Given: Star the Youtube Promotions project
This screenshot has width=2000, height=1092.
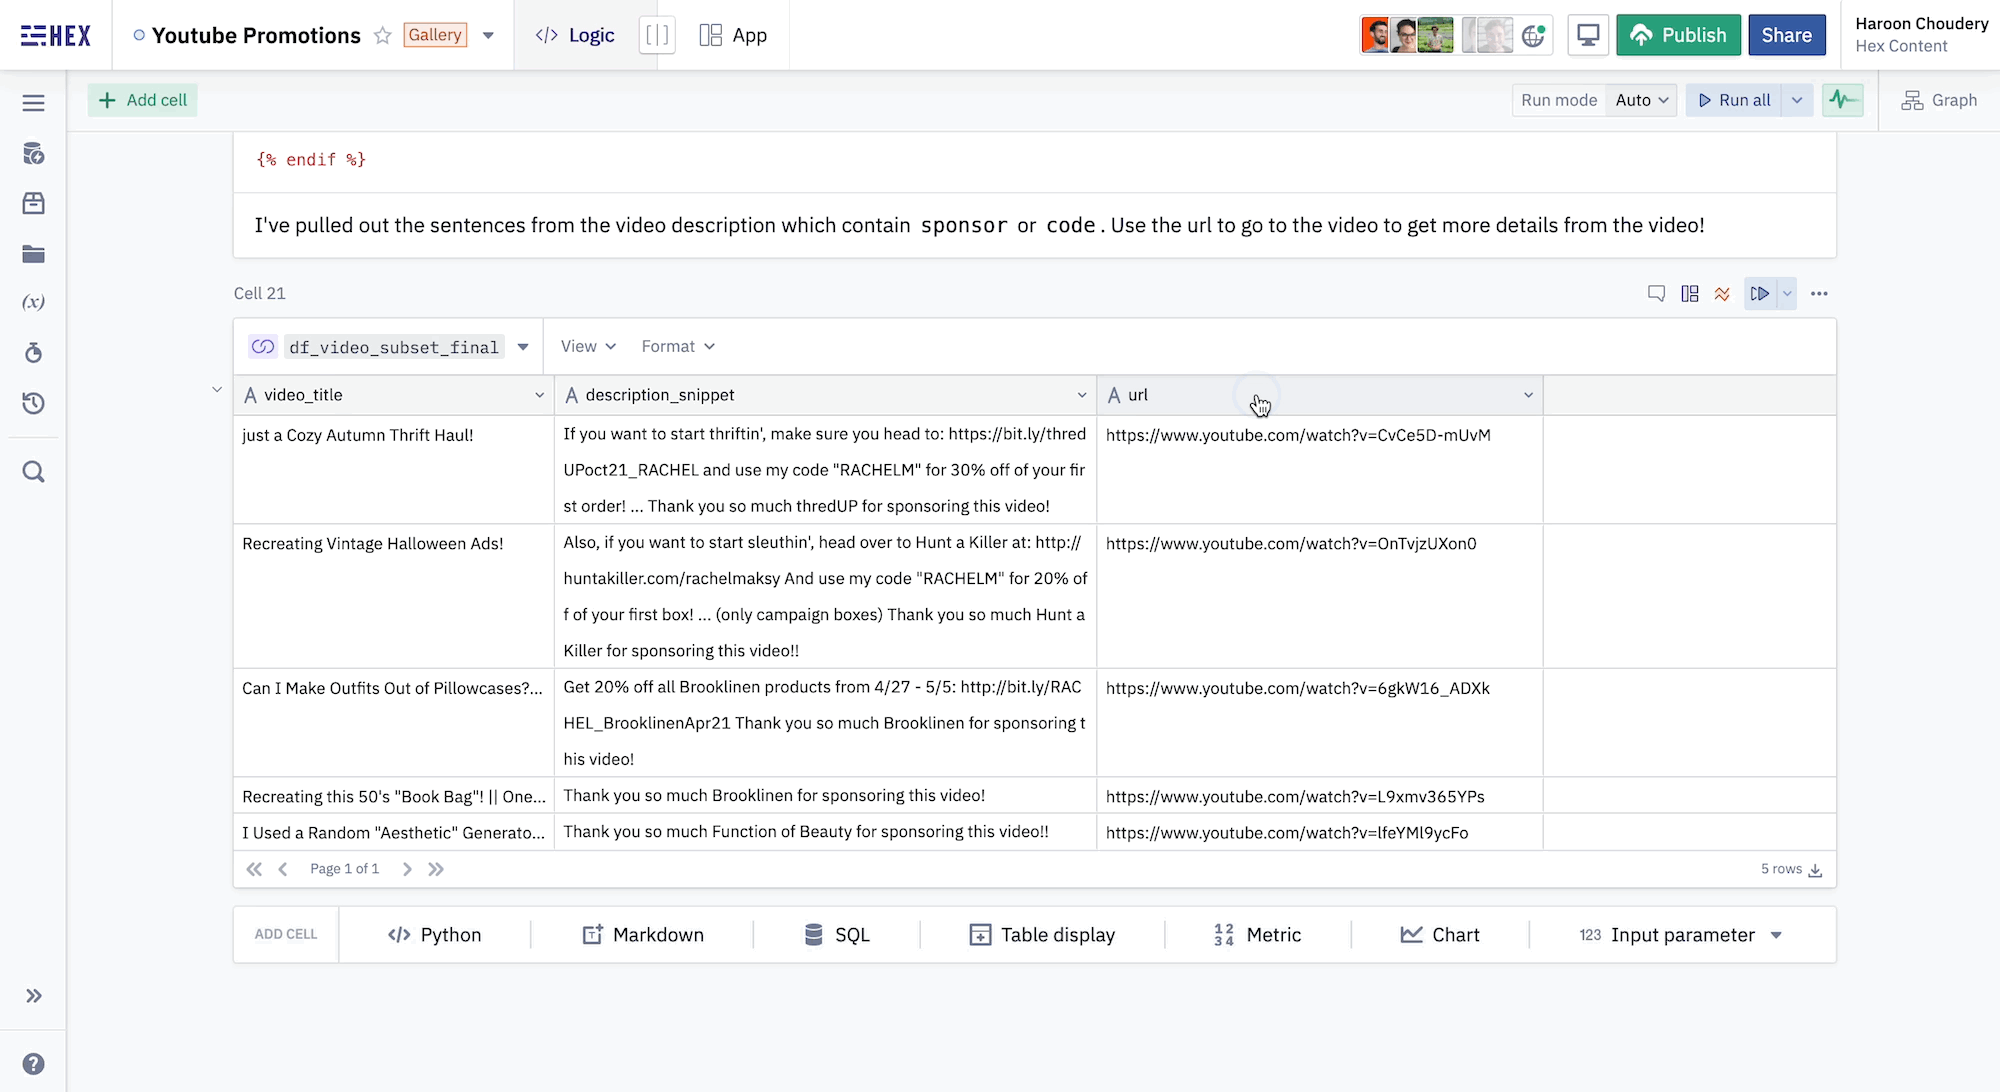Looking at the screenshot, I should (382, 36).
